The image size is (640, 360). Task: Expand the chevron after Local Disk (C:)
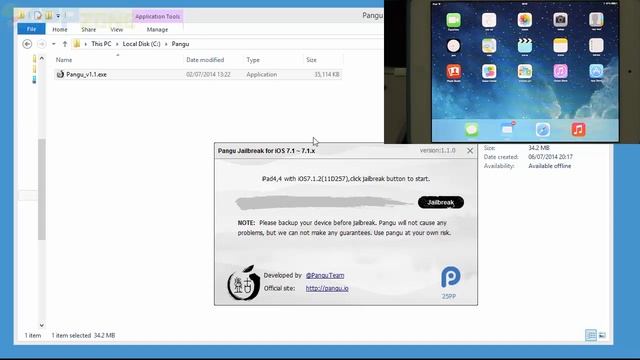[166, 44]
